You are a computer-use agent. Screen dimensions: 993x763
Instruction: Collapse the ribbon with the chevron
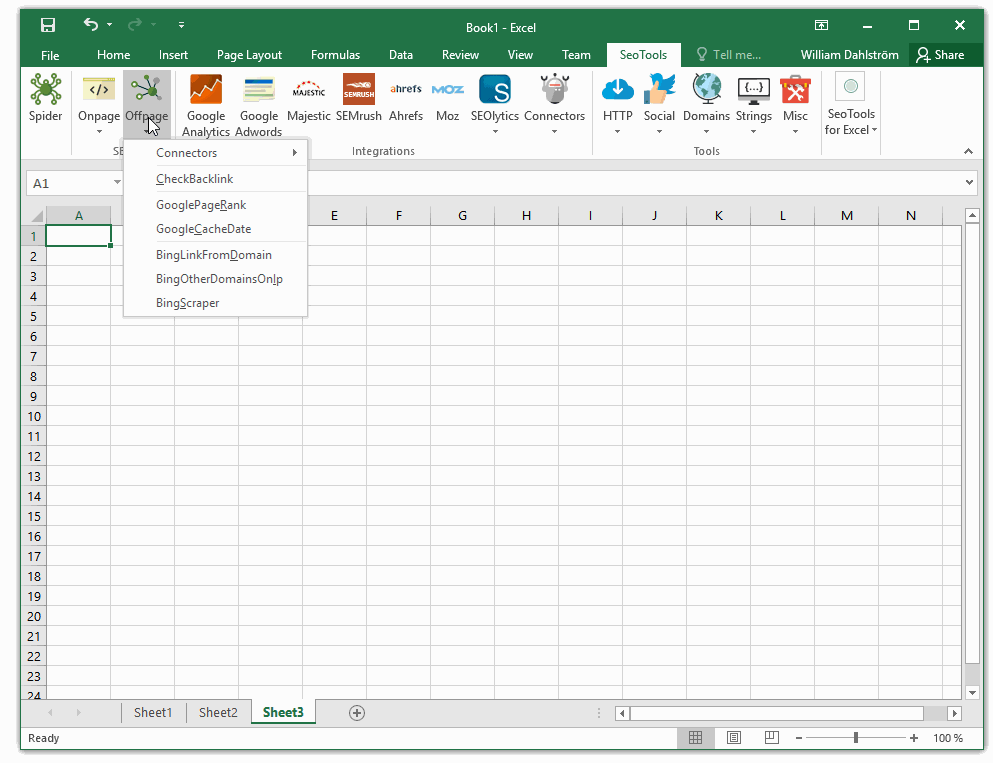968,151
